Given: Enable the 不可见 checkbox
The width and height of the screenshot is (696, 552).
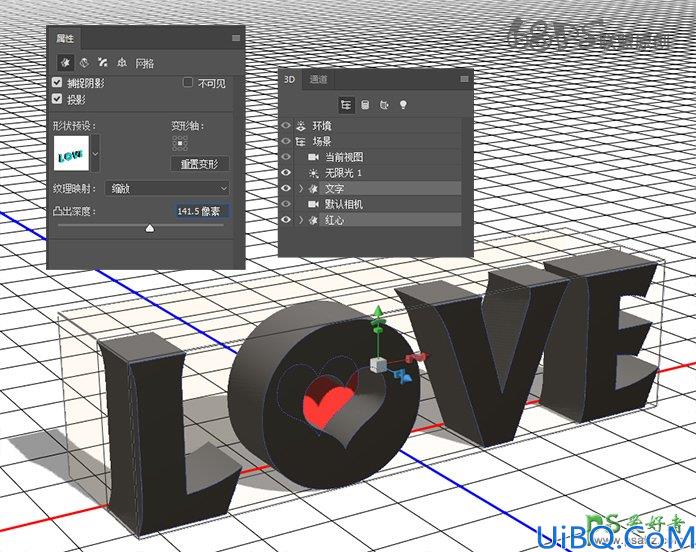Looking at the screenshot, I should (188, 82).
